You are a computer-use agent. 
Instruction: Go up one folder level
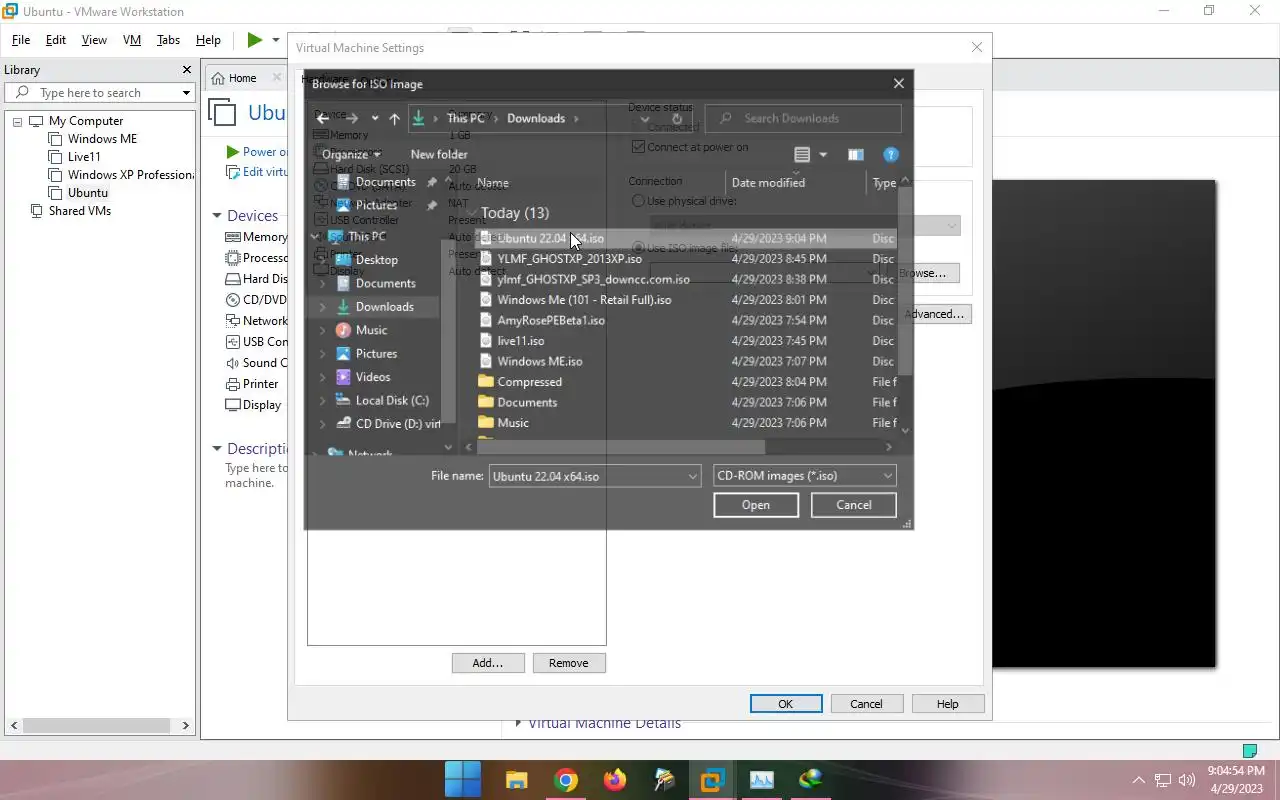point(394,118)
